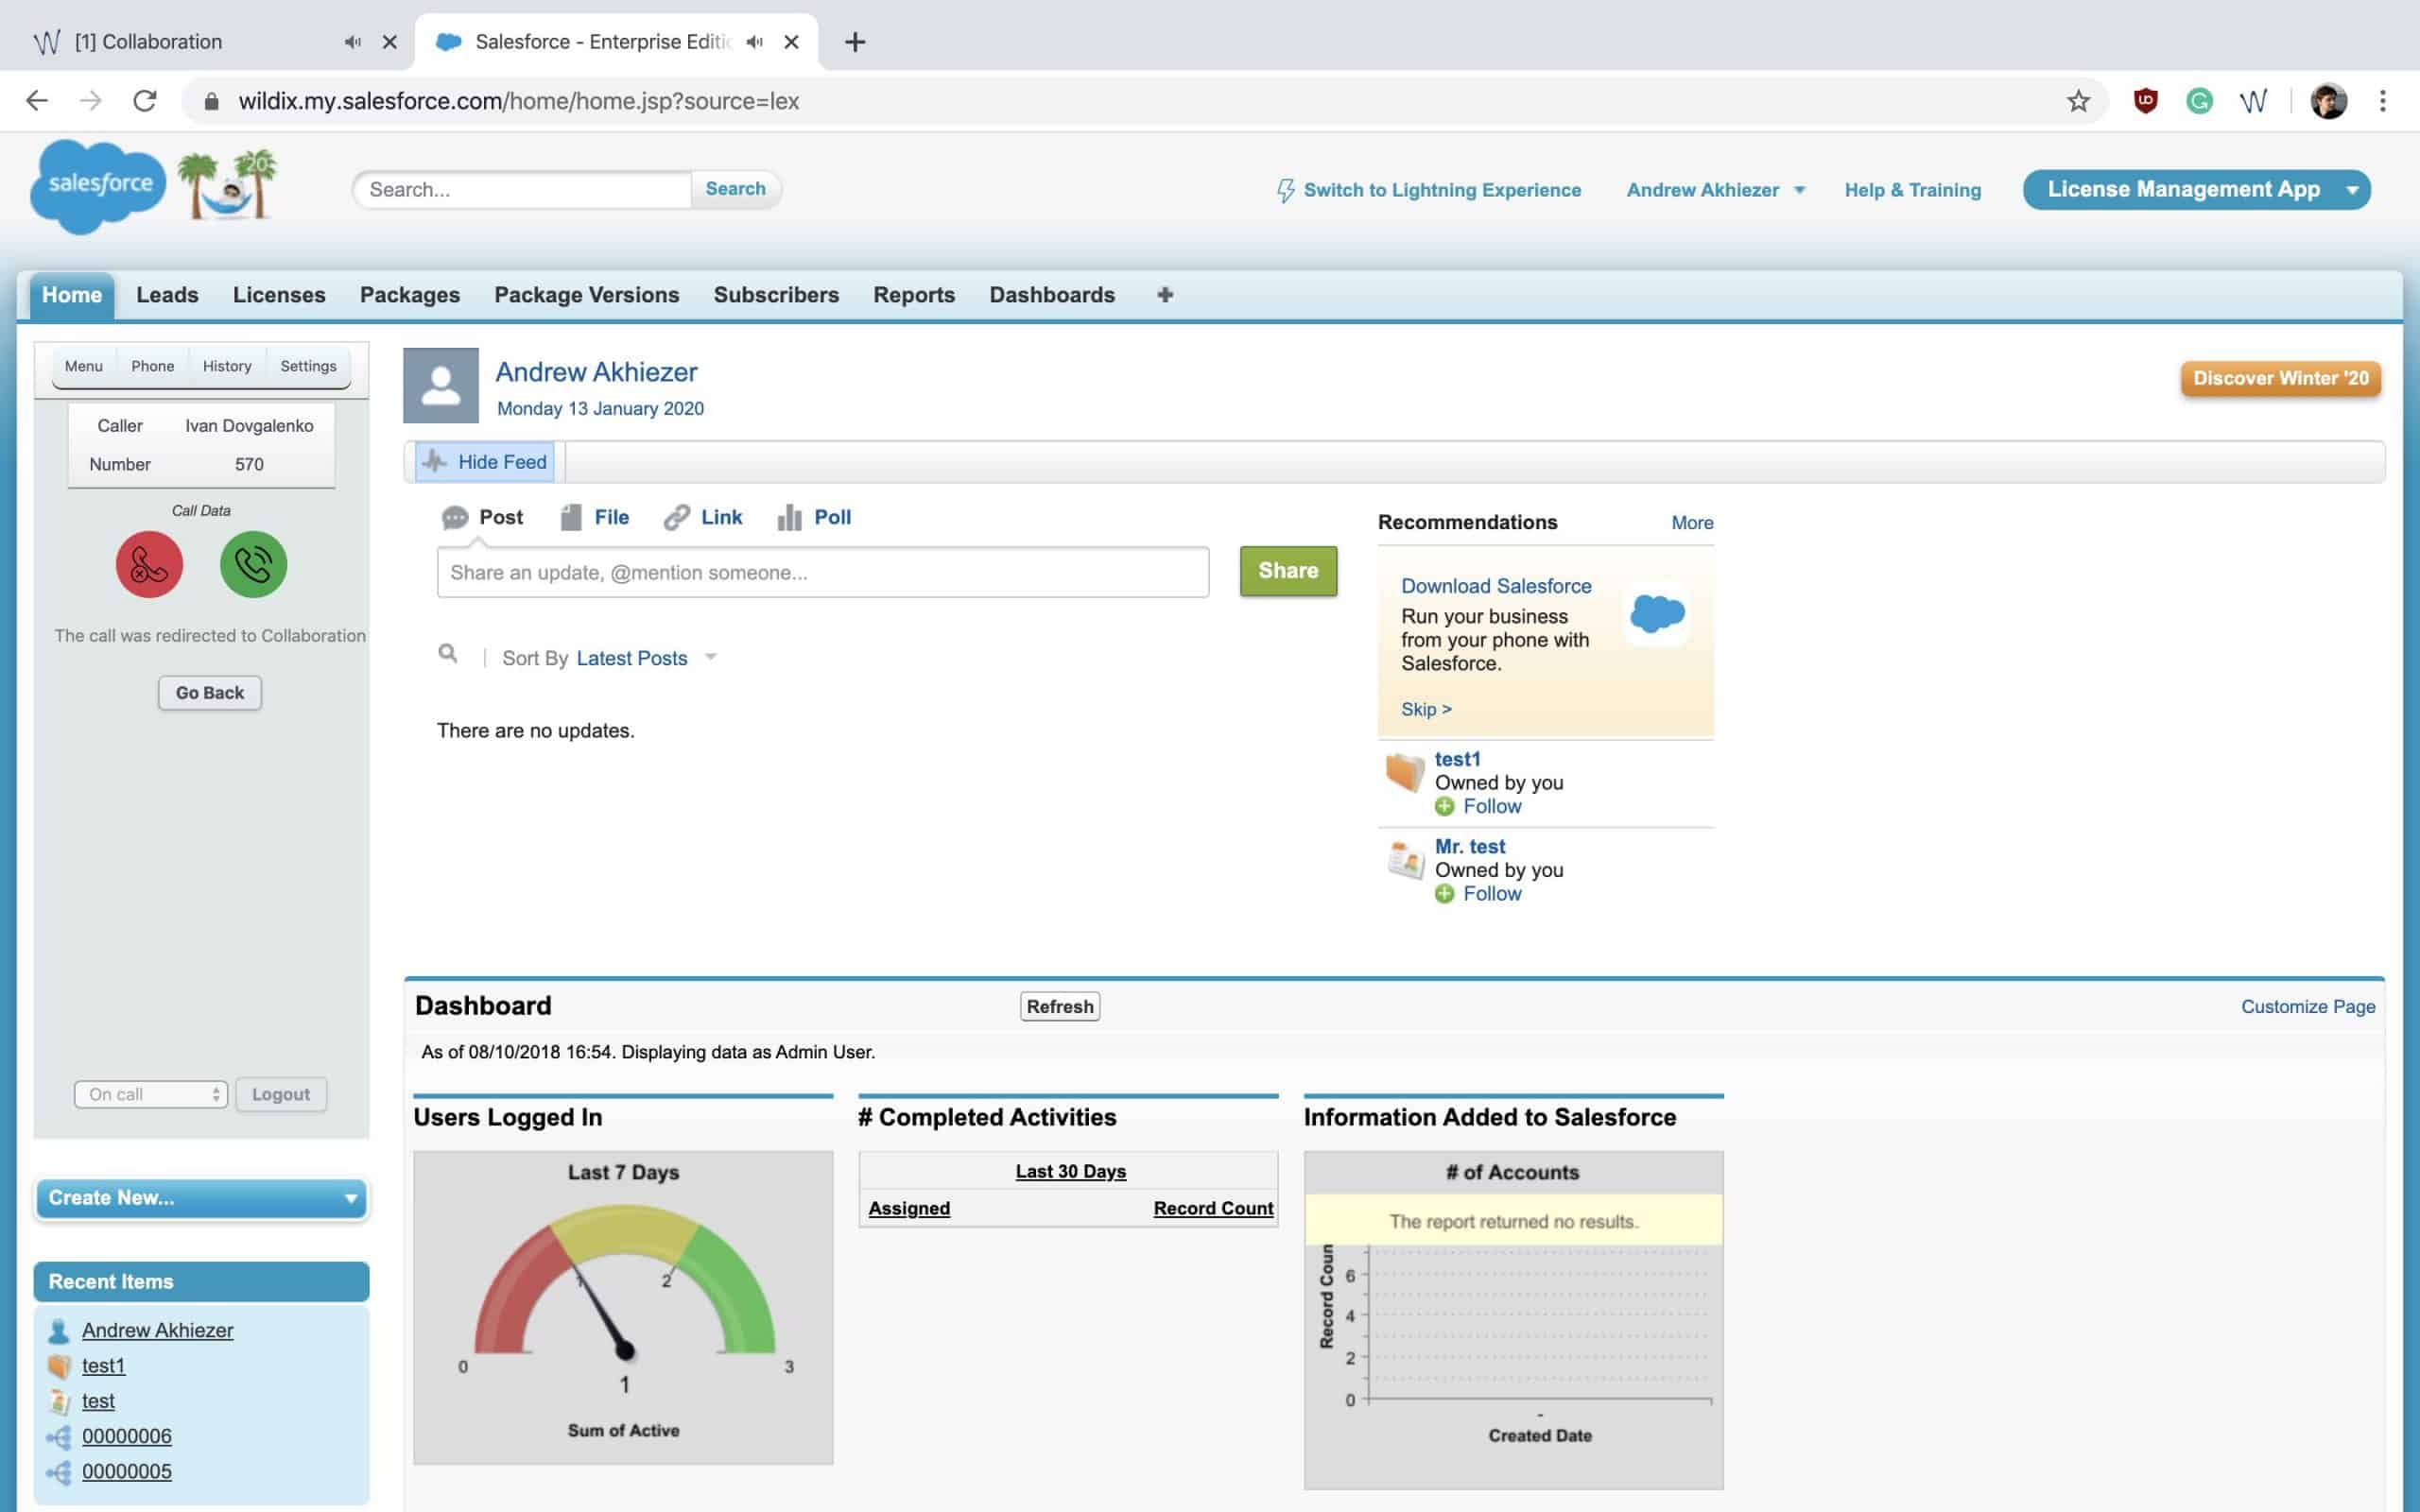Click the plus icon to add tabs
This screenshot has width=2420, height=1512.
(1164, 295)
